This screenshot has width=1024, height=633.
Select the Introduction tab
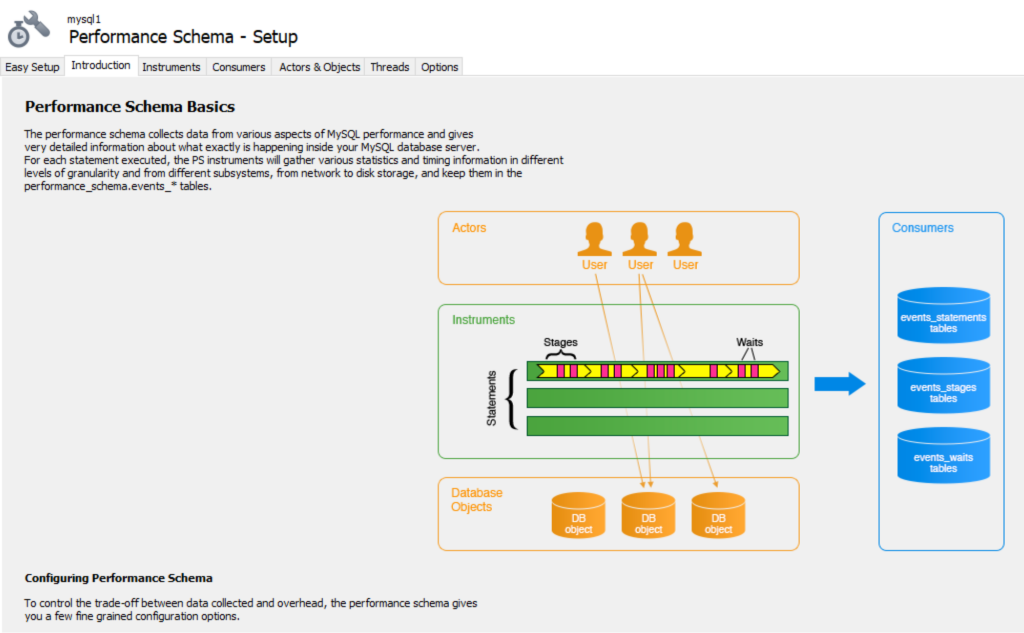pos(101,65)
